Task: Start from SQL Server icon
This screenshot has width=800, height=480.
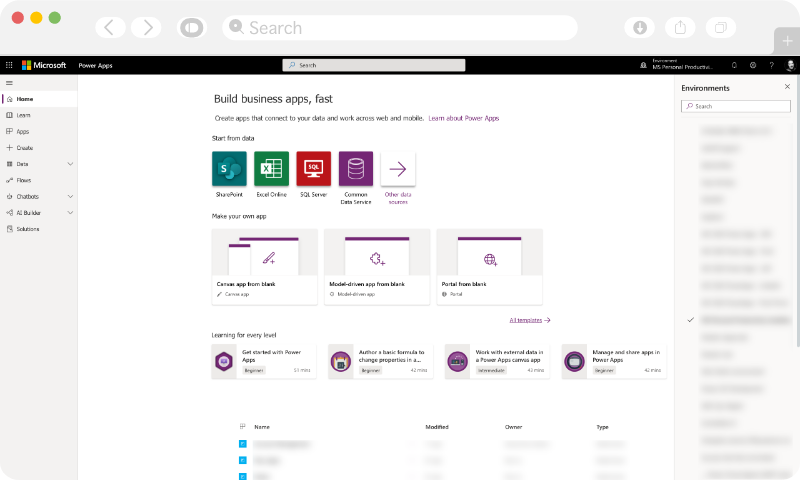Action: [313, 169]
